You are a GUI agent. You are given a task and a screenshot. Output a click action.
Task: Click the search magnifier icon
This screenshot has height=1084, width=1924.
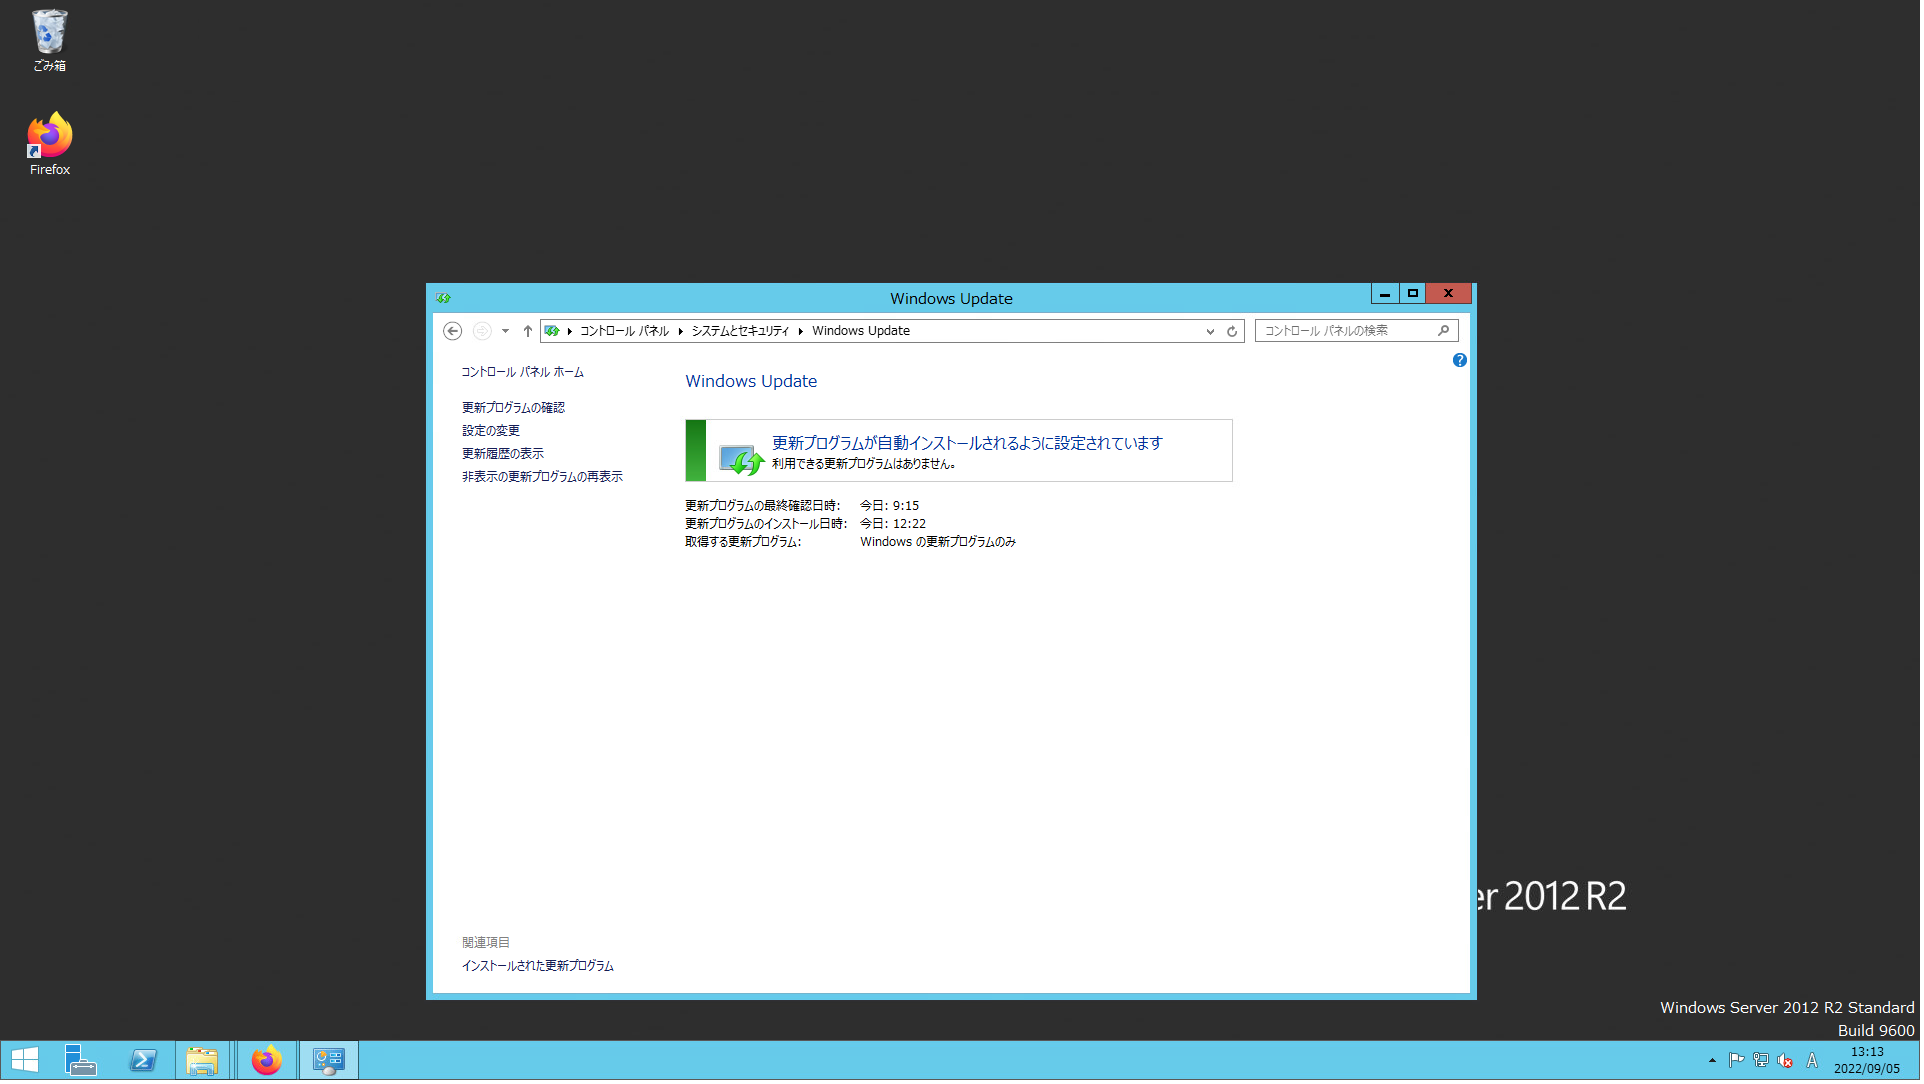(1446, 332)
